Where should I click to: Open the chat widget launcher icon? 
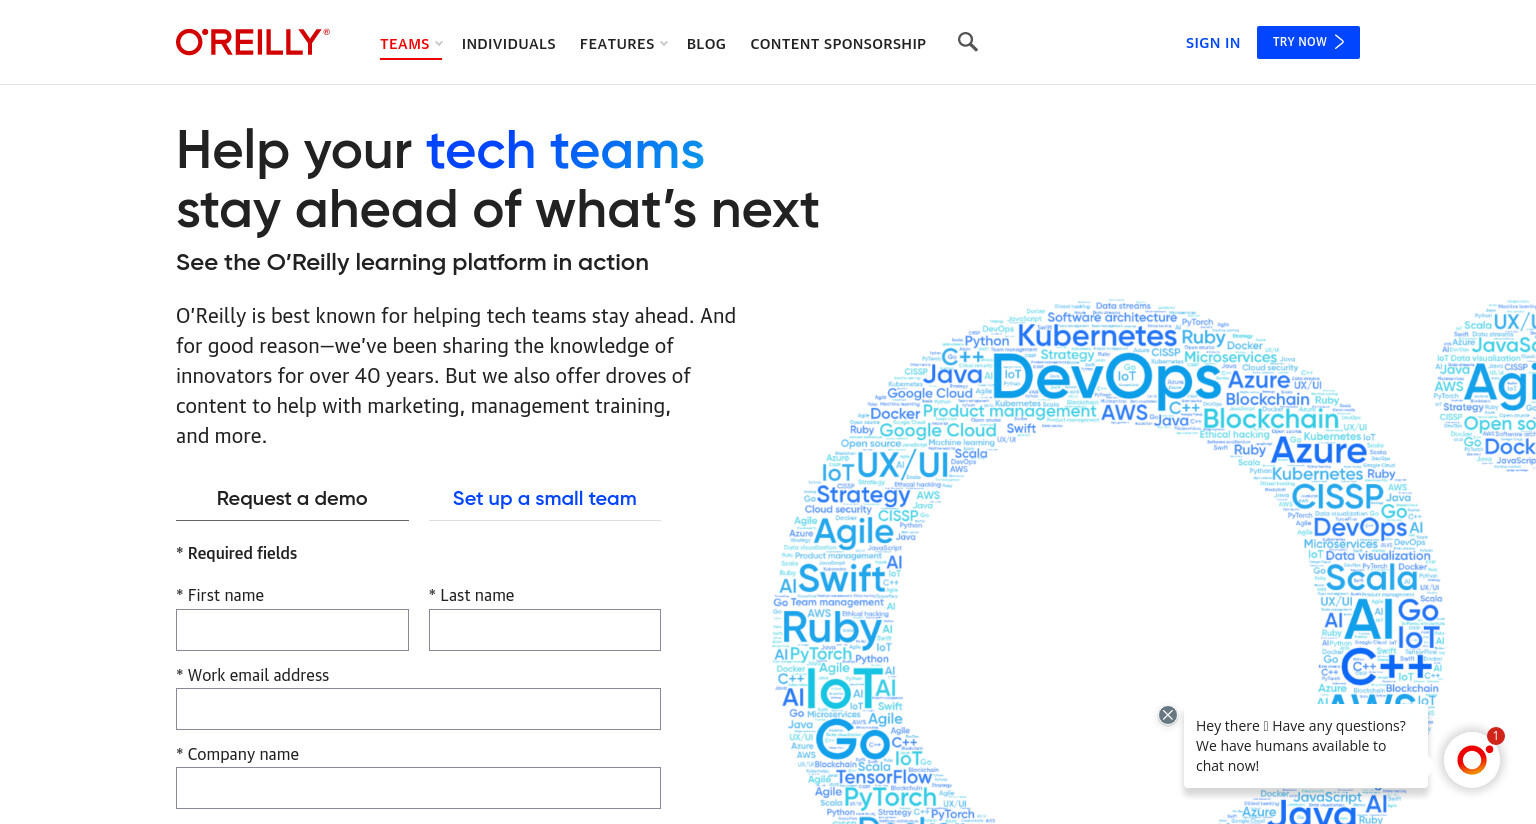1472,760
